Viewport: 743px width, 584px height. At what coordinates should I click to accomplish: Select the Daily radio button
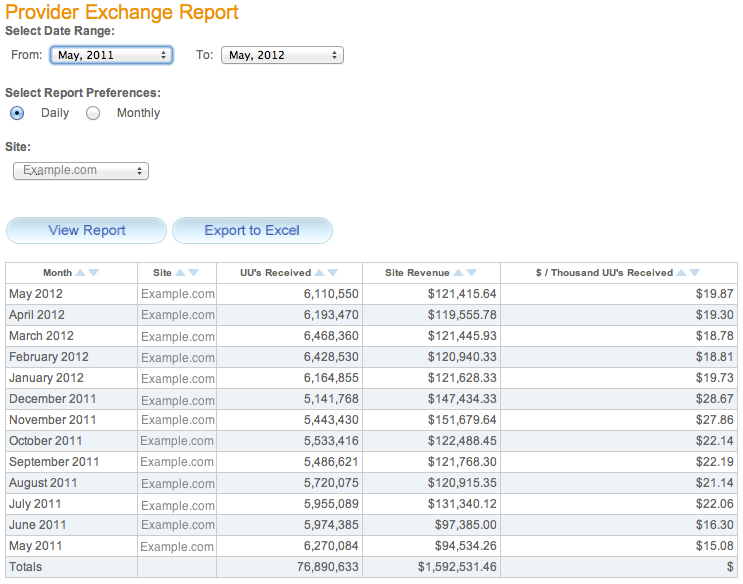tap(17, 113)
